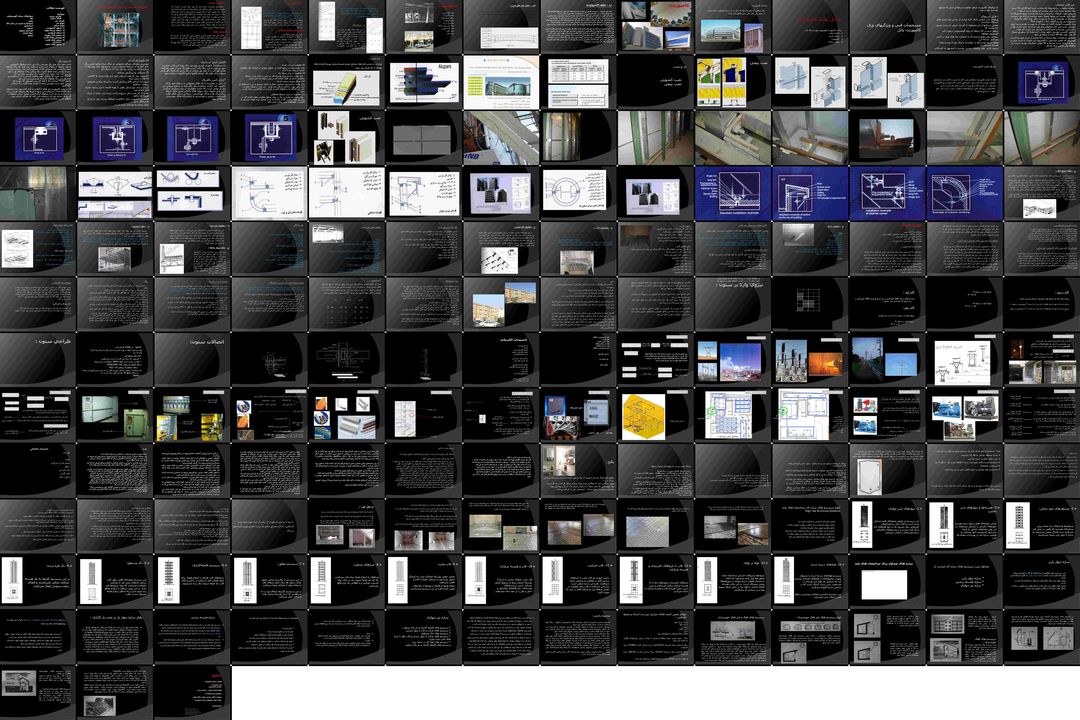Open slide with white power distribution diagram

click(x=964, y=360)
